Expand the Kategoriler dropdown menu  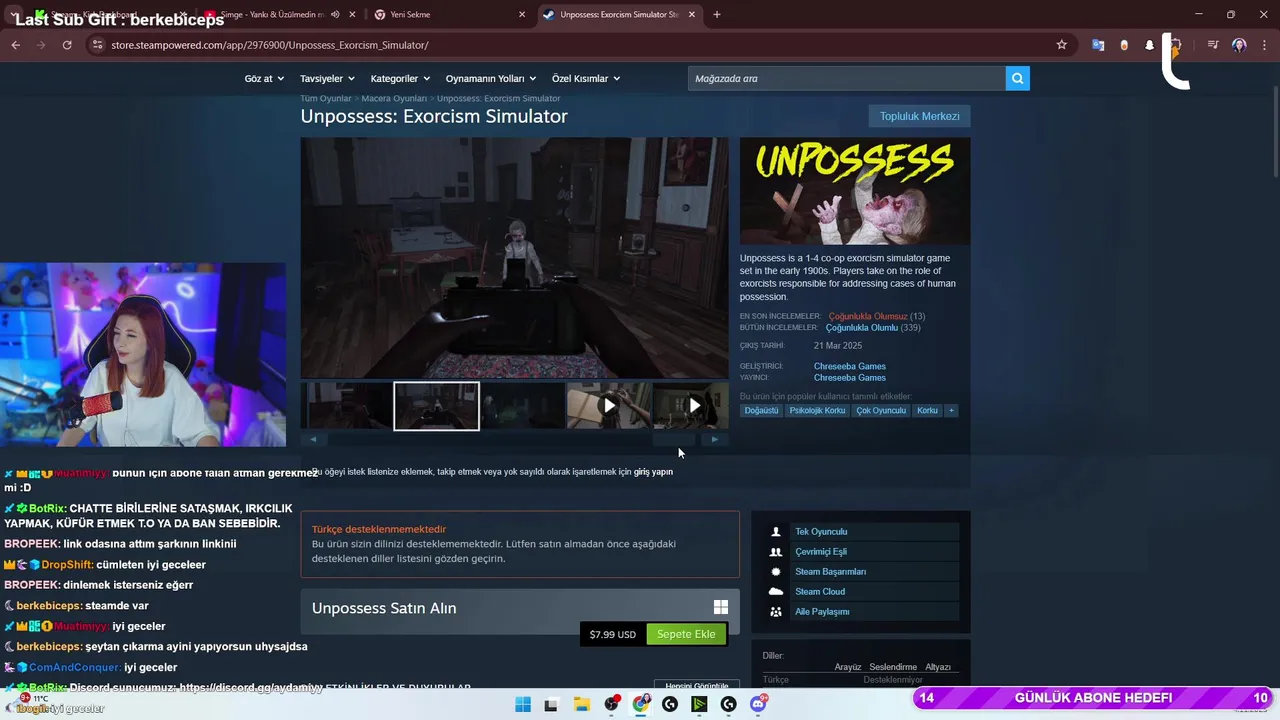(x=400, y=78)
